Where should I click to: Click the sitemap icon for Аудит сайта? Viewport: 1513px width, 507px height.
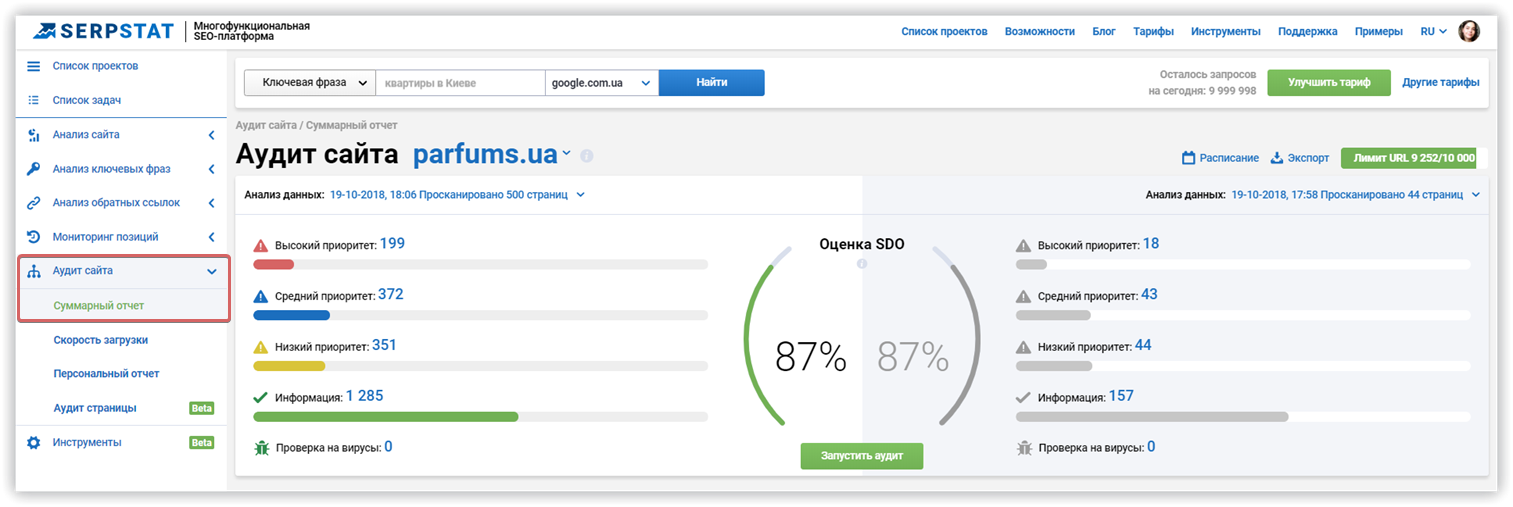click(x=33, y=271)
